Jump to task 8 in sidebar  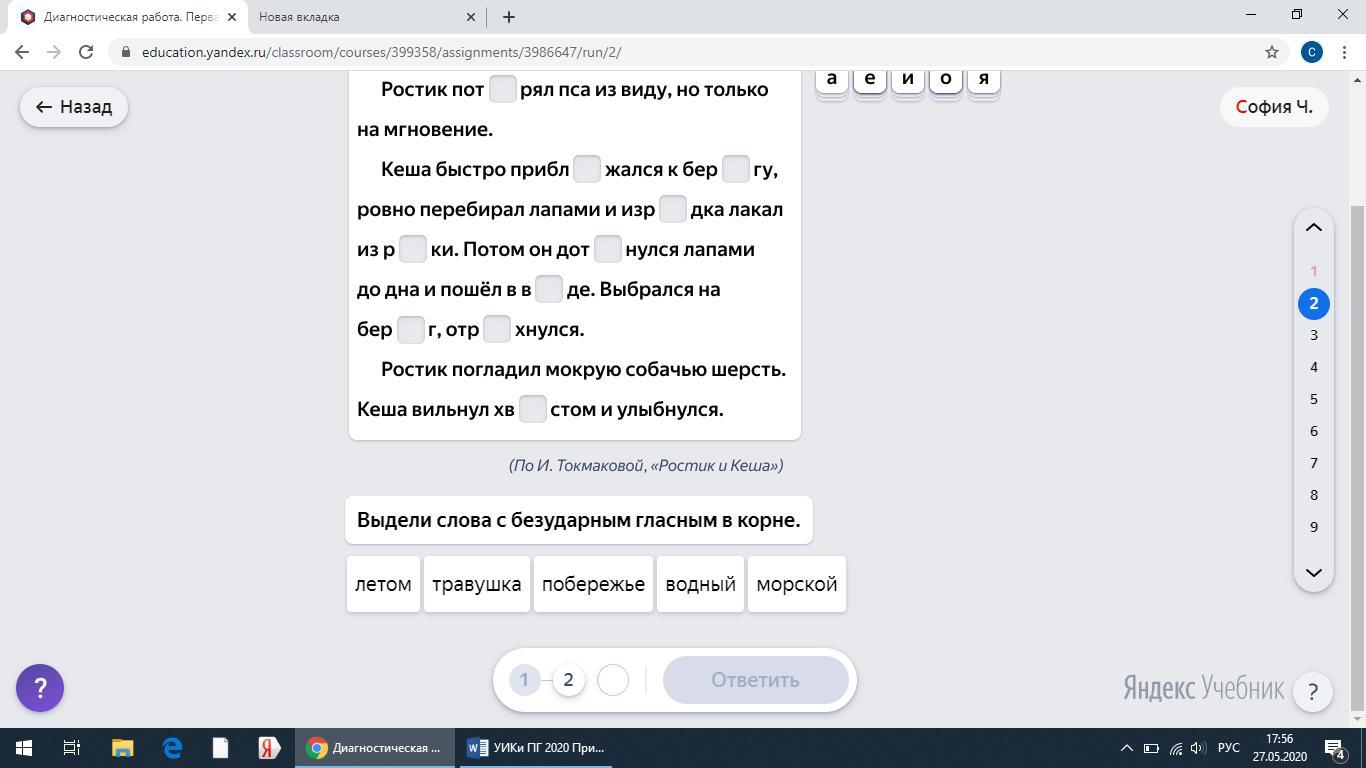[x=1314, y=495]
